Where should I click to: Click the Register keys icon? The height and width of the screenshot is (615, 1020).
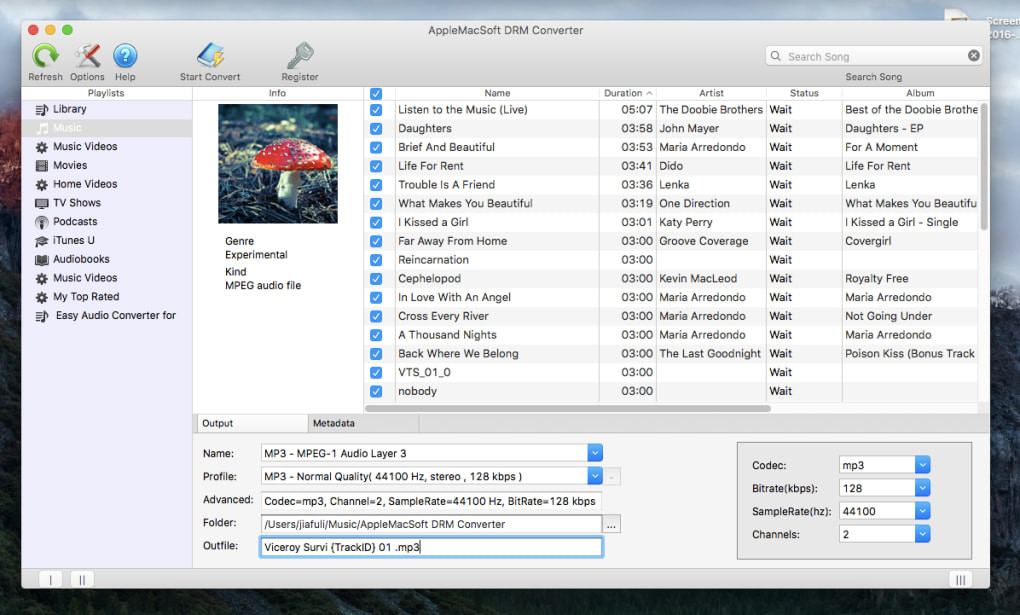[300, 57]
